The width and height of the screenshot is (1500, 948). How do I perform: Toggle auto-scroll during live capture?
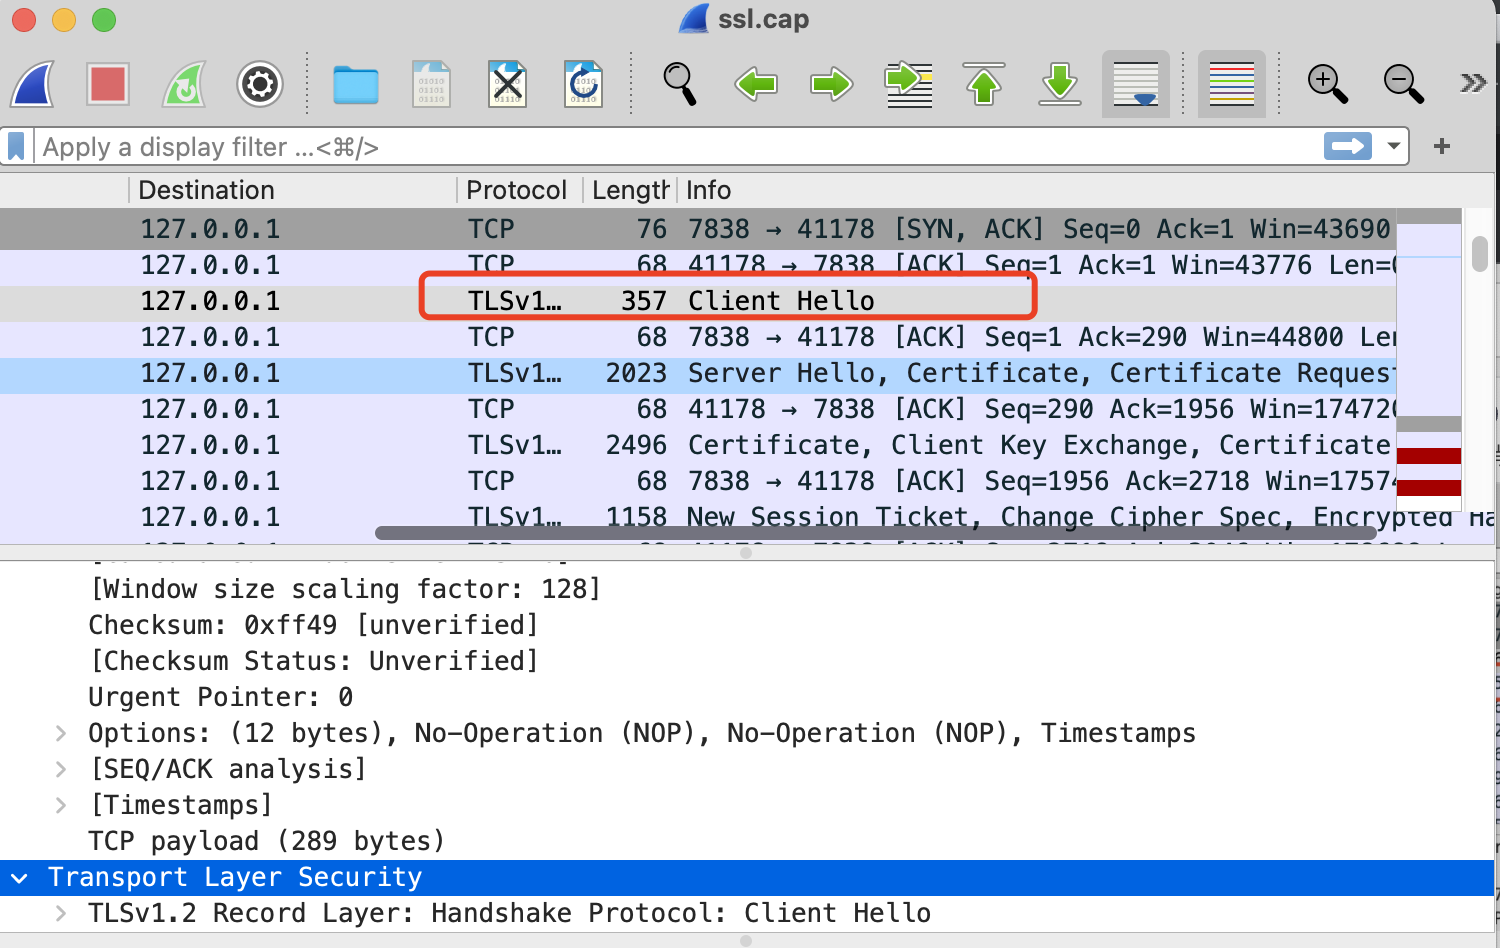point(1136,84)
